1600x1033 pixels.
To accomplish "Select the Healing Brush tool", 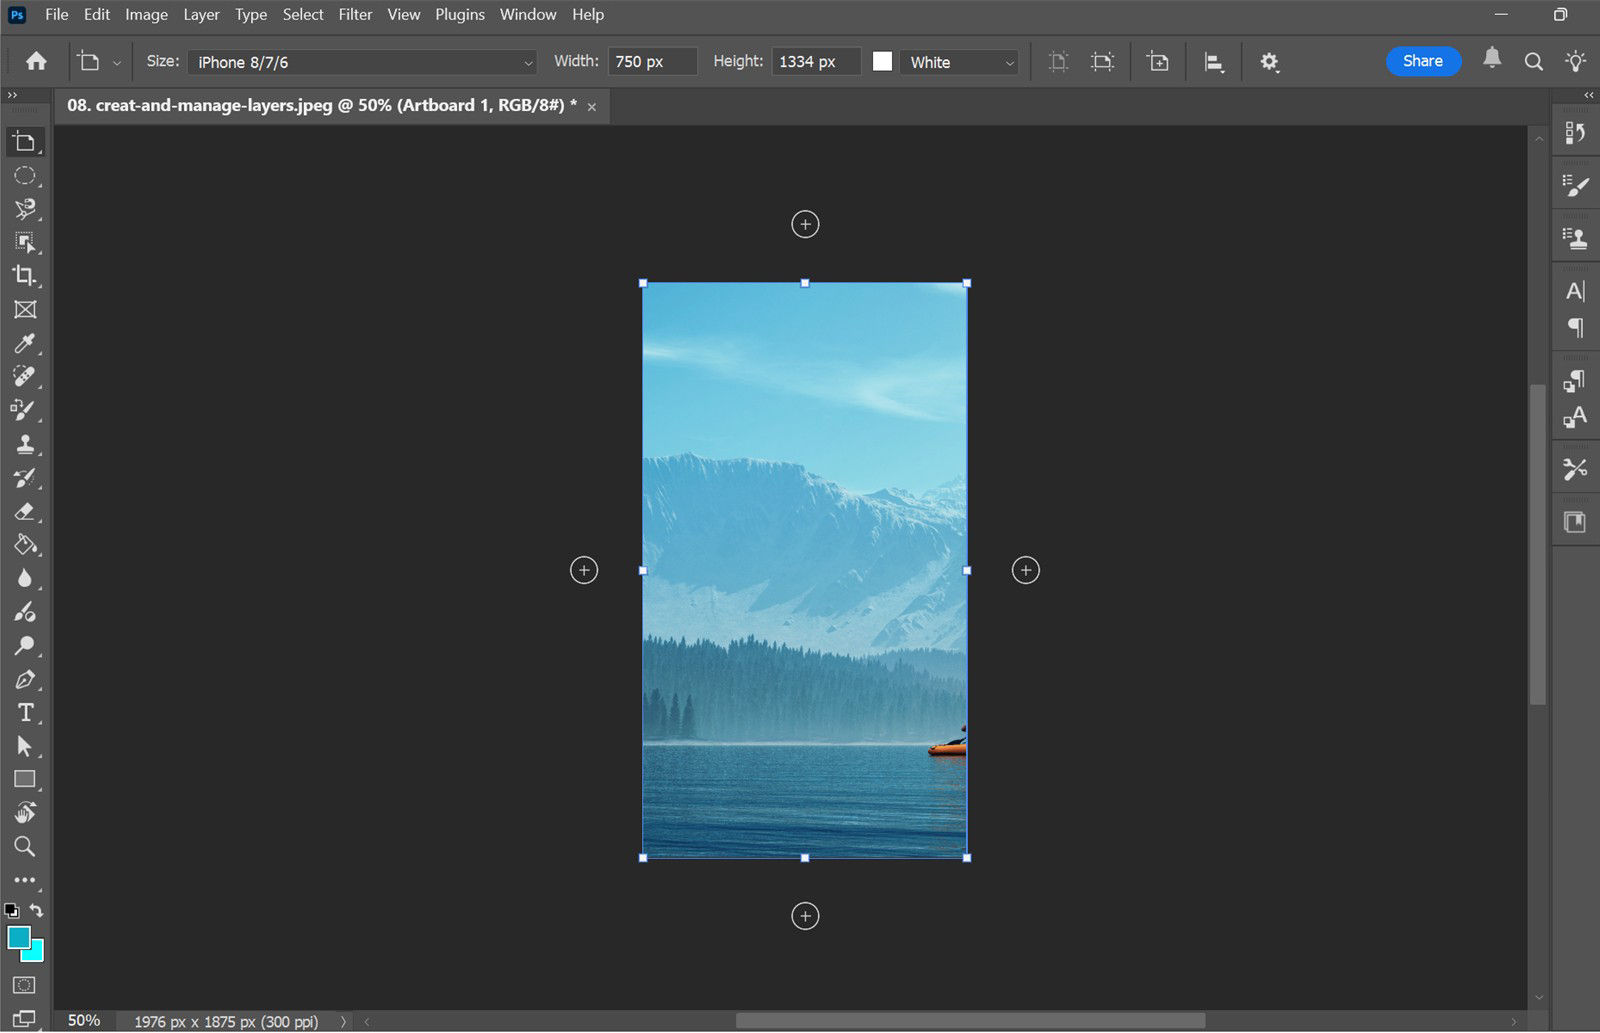I will pos(25,376).
